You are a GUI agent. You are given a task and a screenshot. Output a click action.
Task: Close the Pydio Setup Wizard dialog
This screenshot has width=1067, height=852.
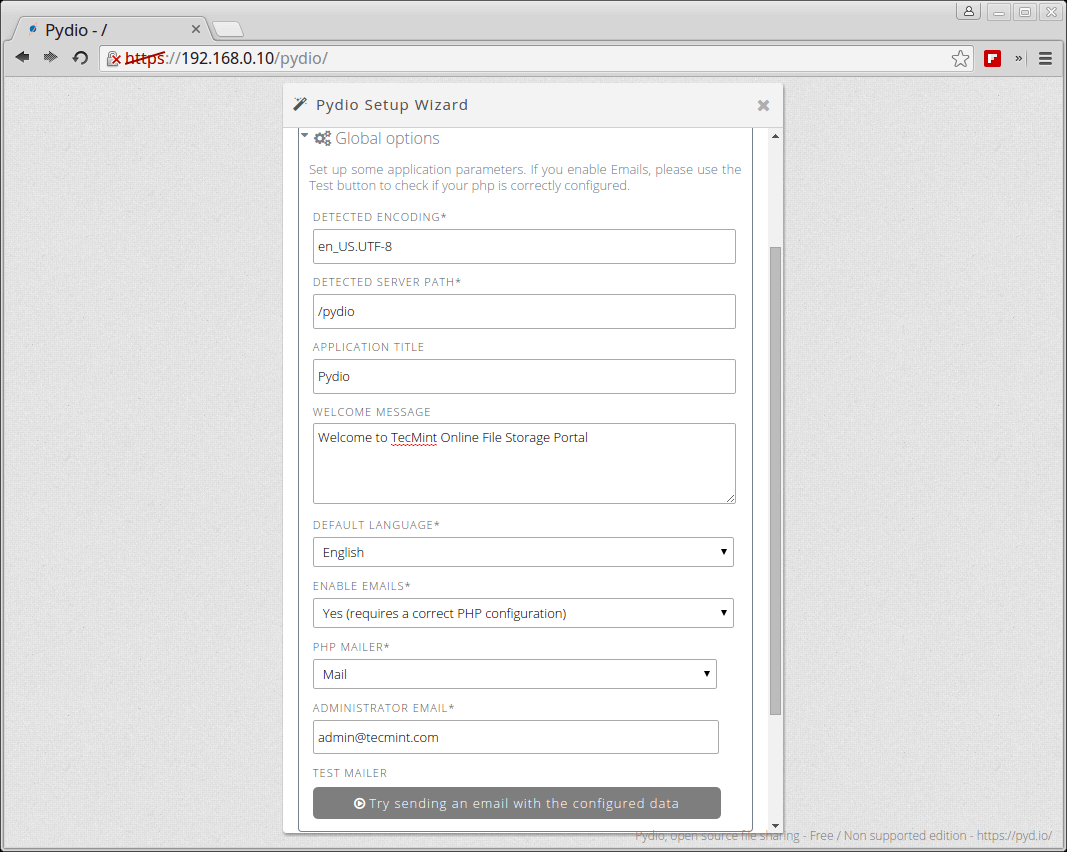click(763, 105)
